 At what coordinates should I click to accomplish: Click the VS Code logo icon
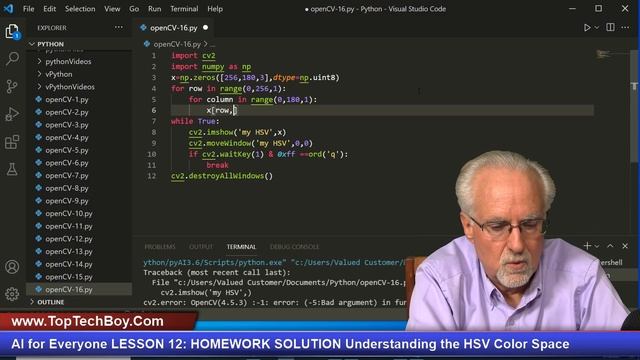tap(8, 9)
